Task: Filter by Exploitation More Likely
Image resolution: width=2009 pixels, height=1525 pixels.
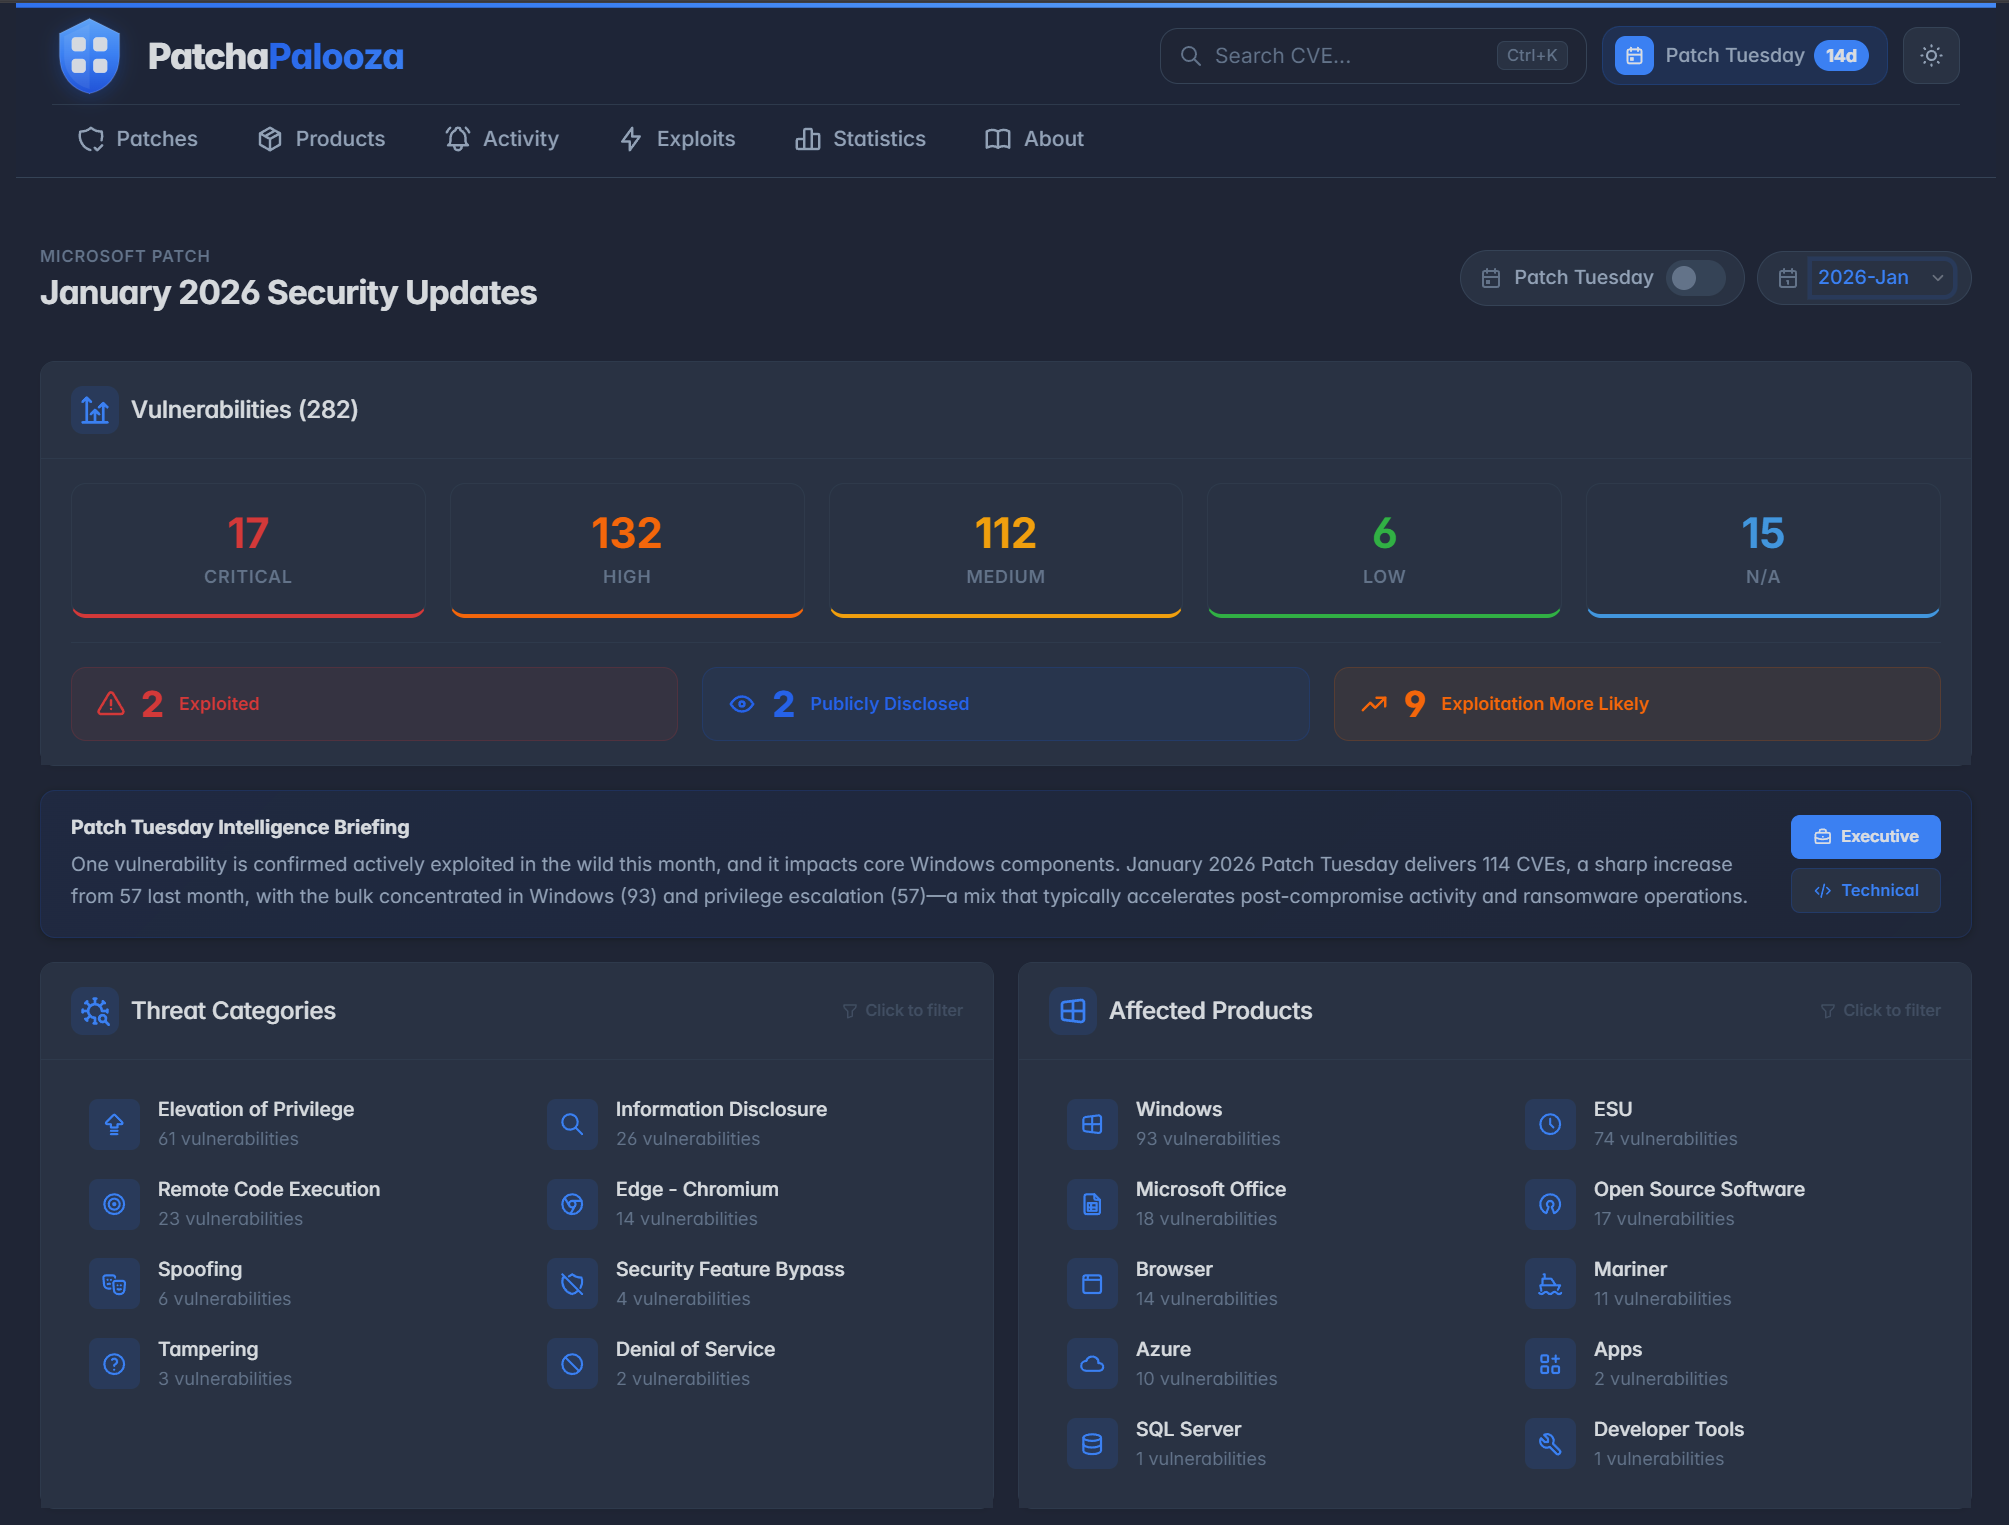Action: click(1637, 704)
